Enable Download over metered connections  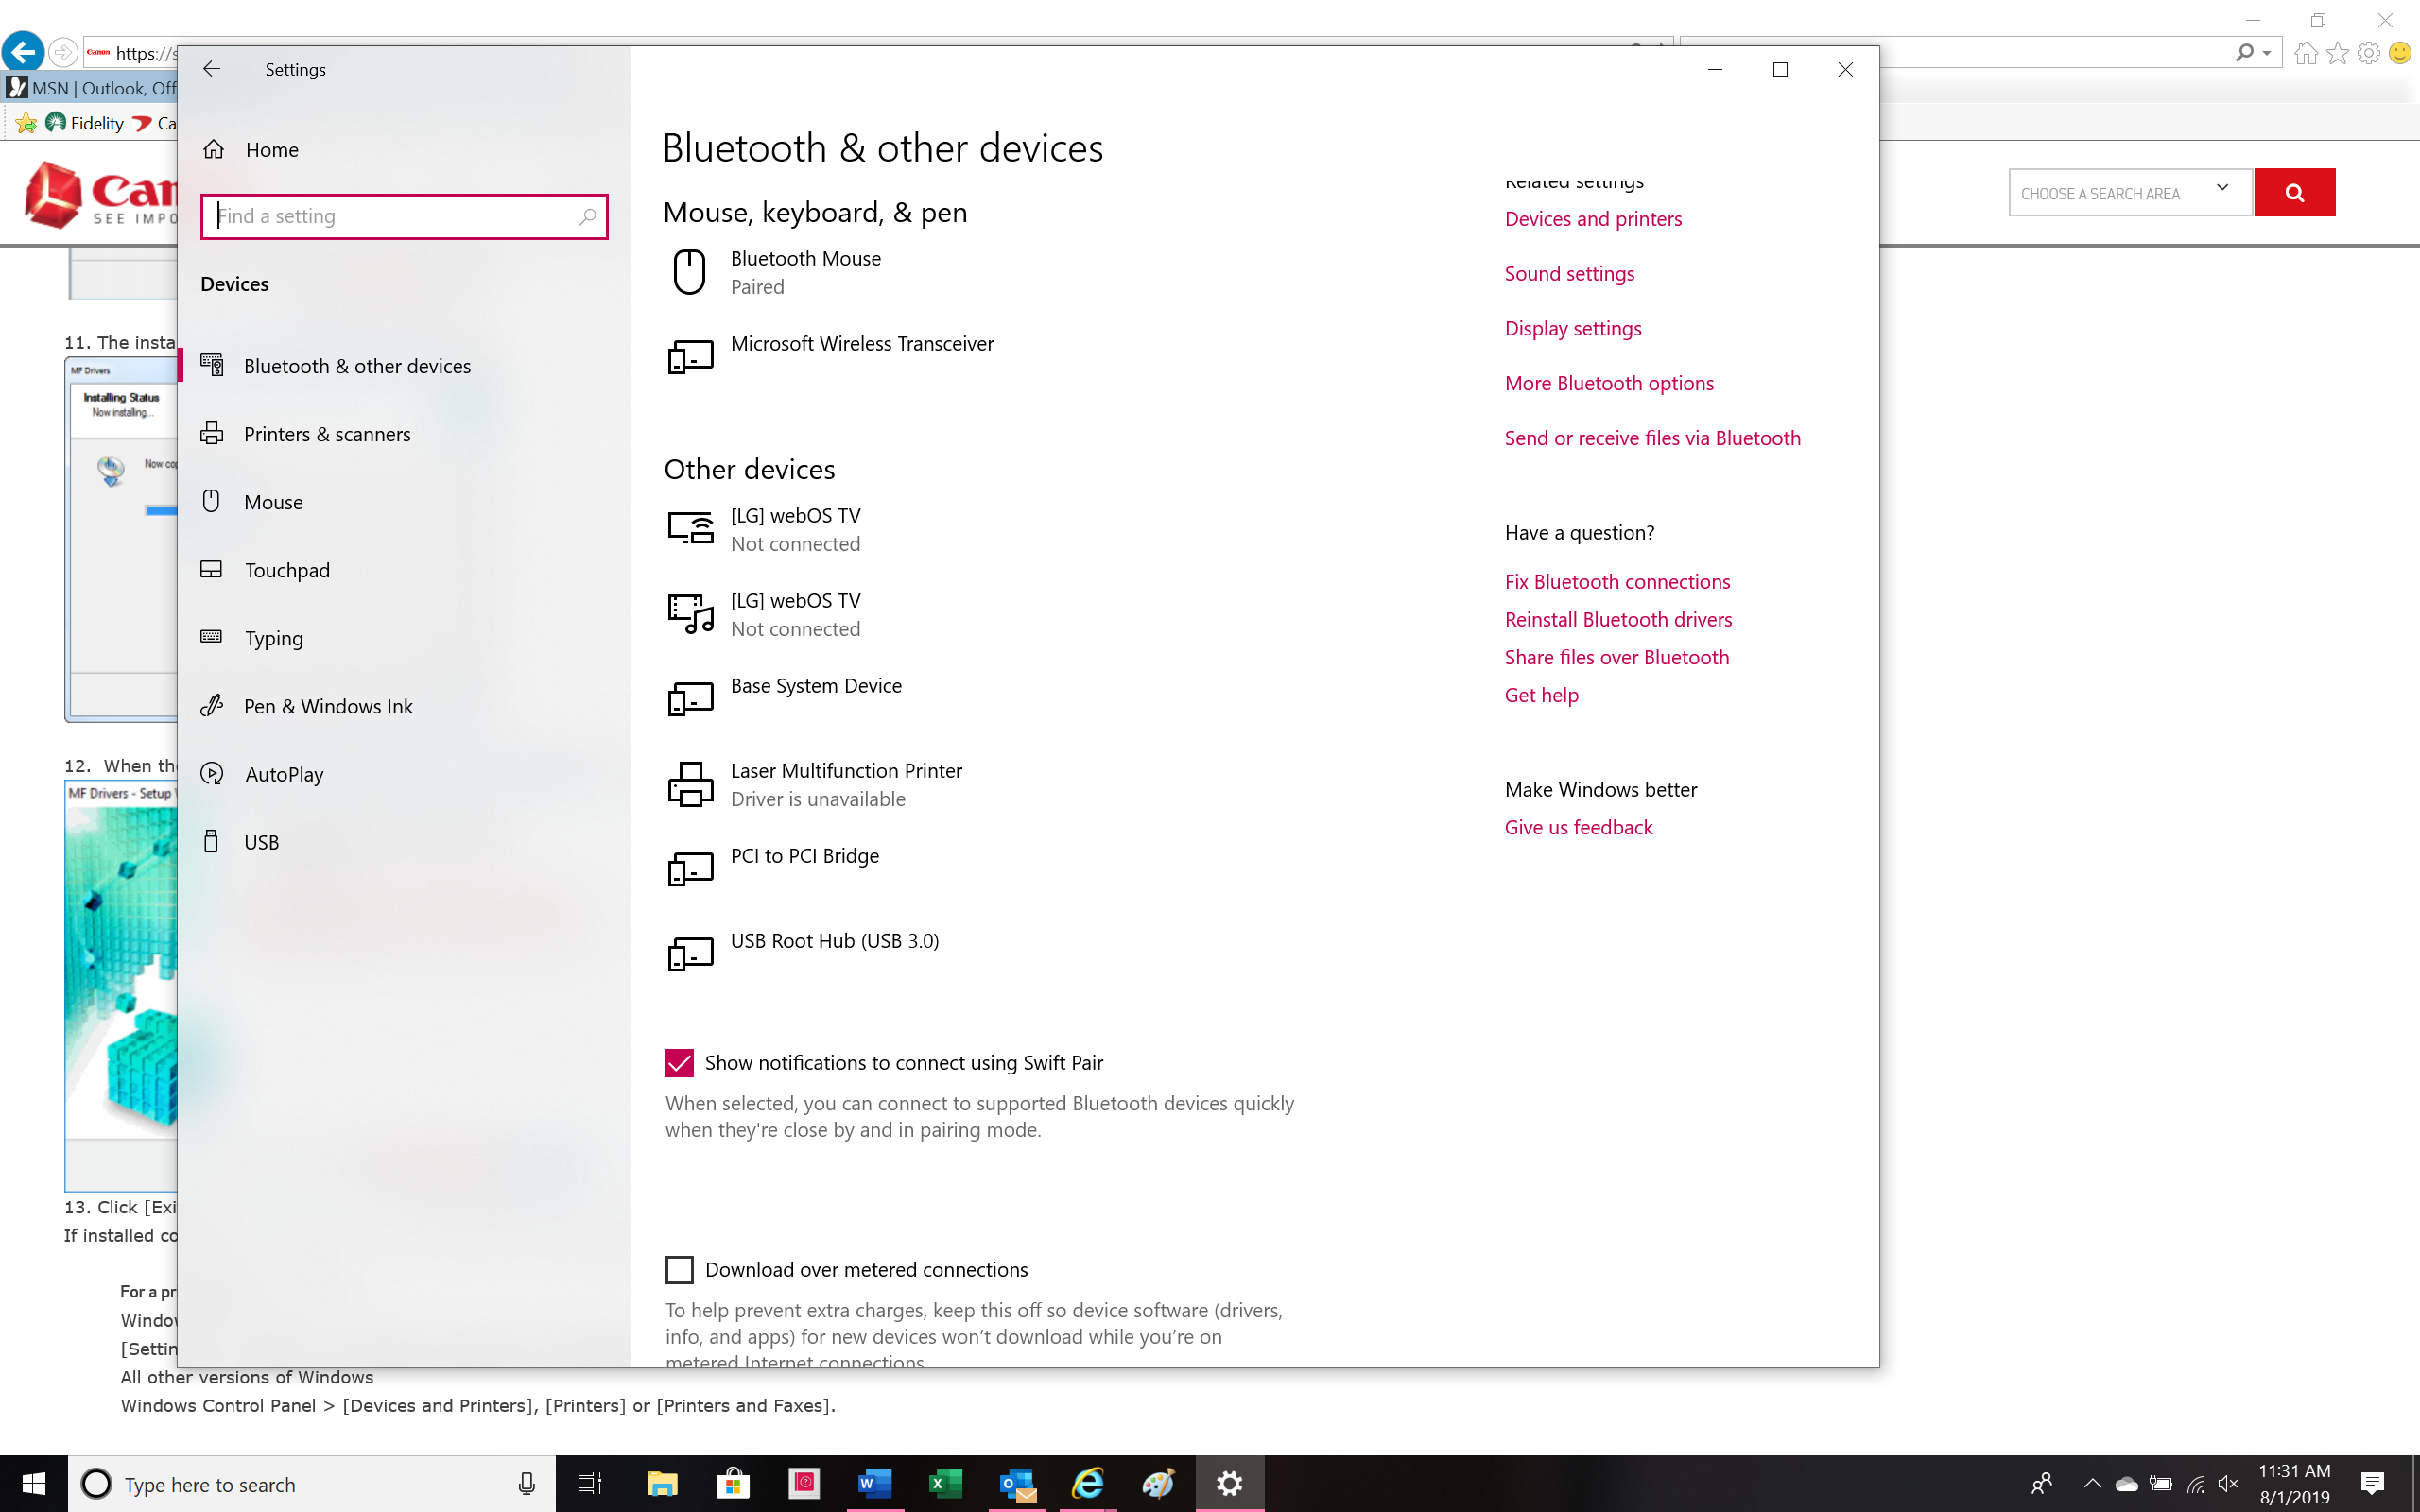(679, 1270)
